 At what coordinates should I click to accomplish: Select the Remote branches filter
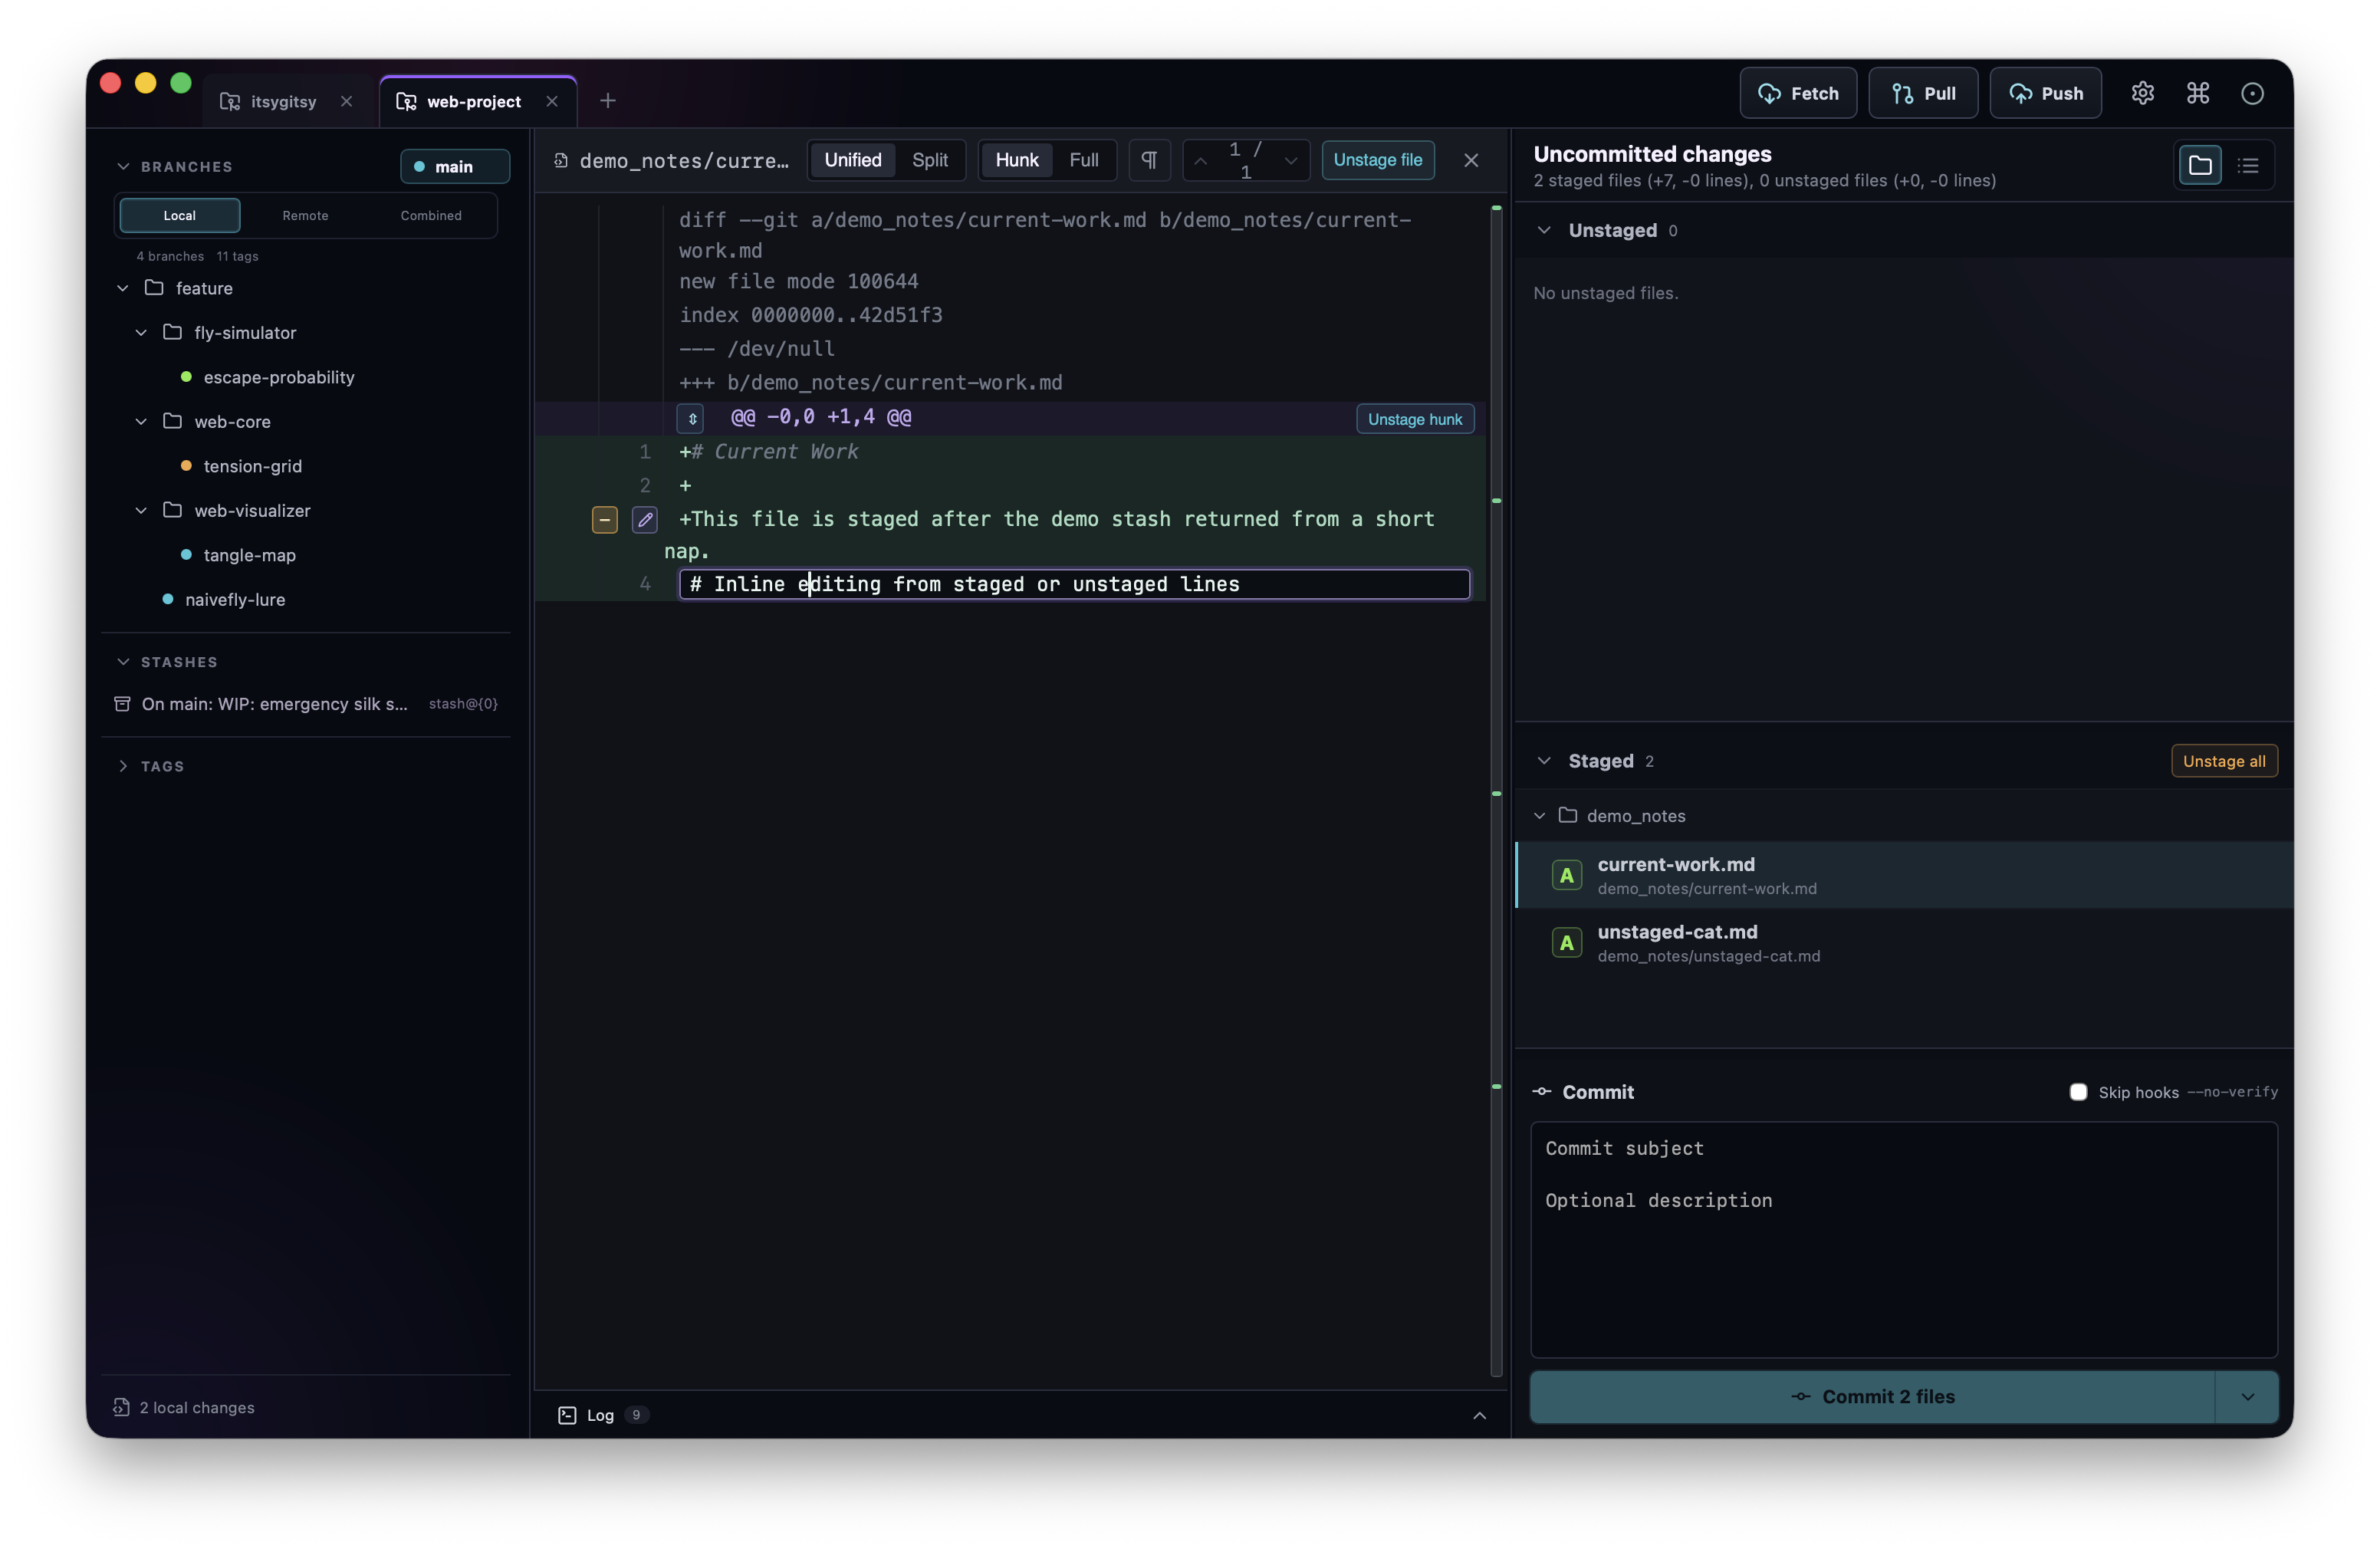tap(305, 215)
